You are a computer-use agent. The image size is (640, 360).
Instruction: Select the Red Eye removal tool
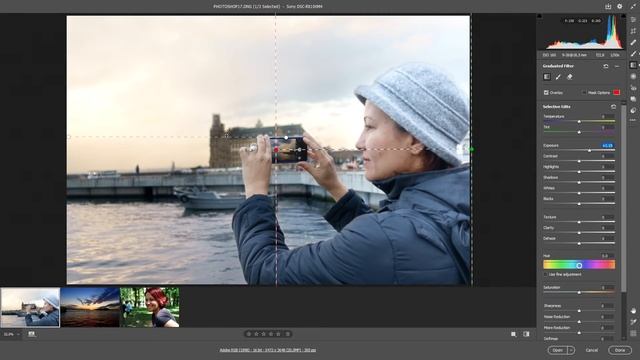click(x=633, y=87)
